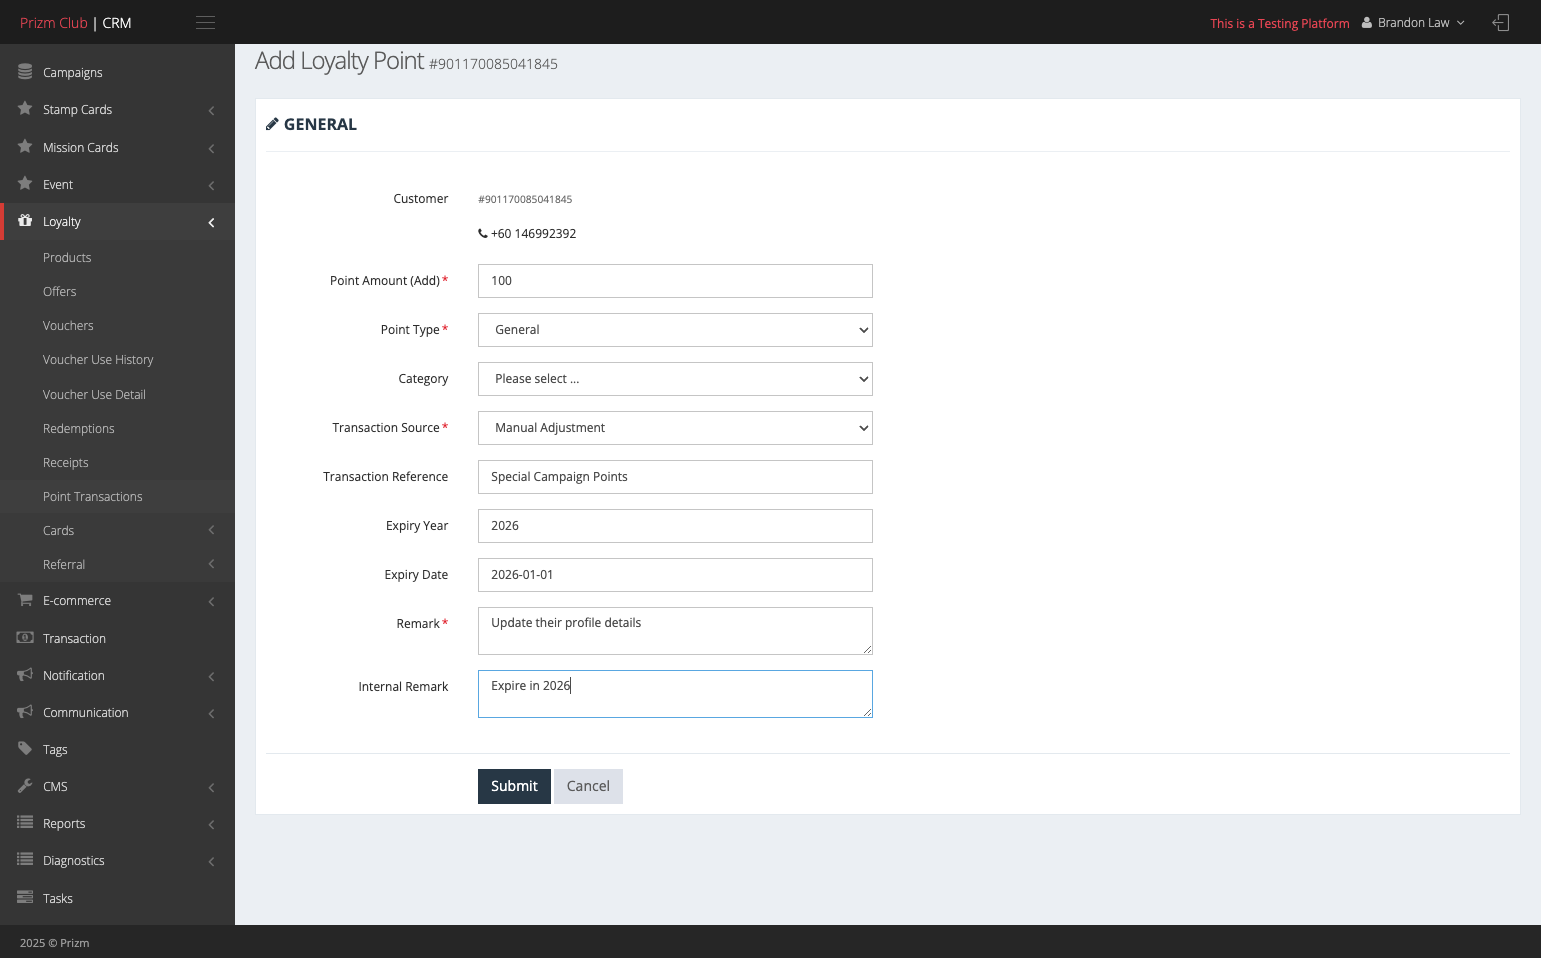
Task: Open Products in the Loyalty menu
Action: (x=67, y=257)
